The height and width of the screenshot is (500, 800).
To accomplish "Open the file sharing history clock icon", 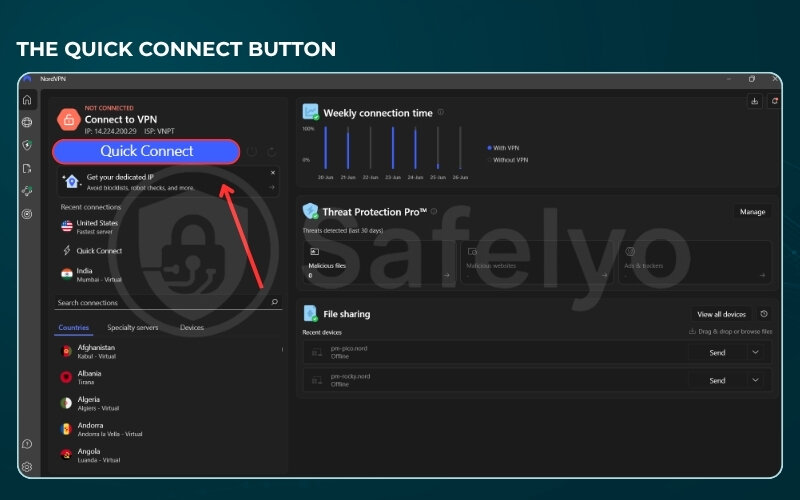I will tap(764, 314).
